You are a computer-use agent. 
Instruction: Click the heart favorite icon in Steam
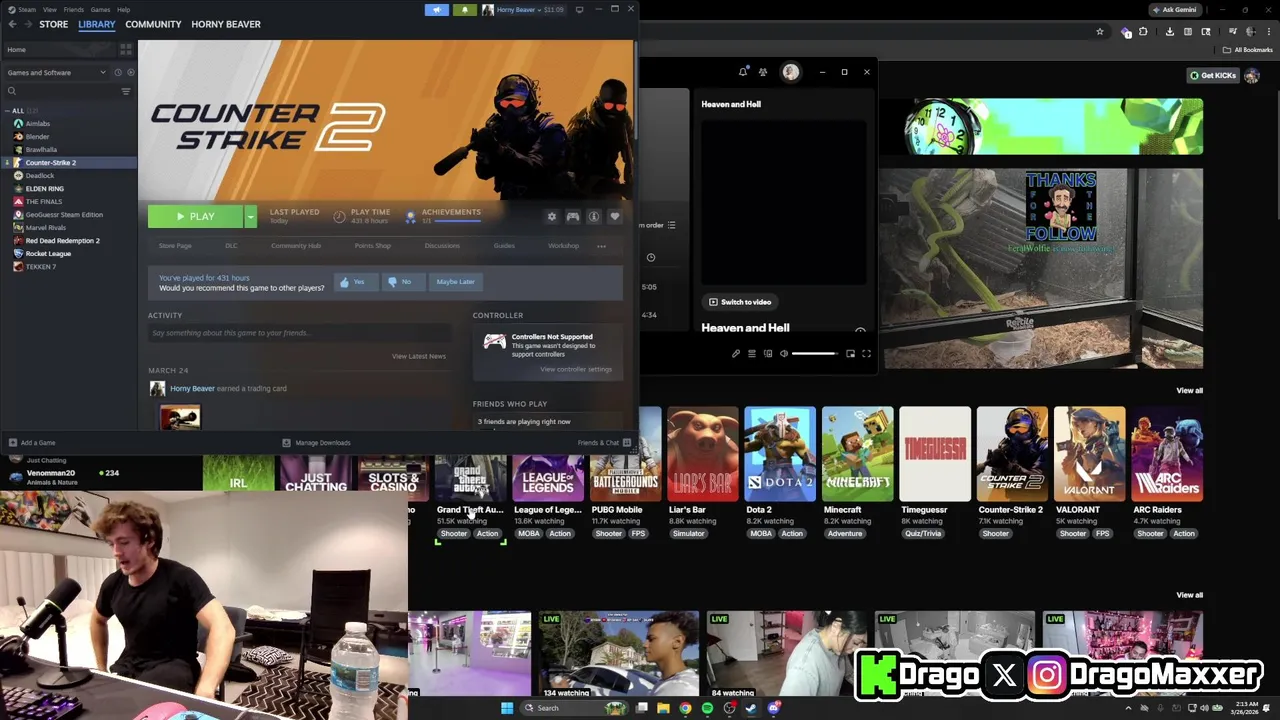pos(614,217)
